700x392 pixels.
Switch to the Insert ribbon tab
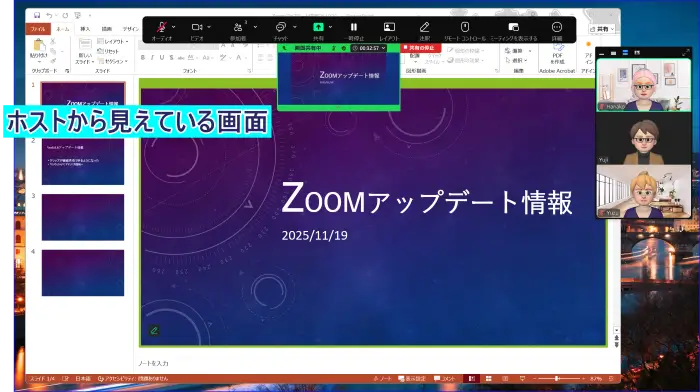pos(85,29)
